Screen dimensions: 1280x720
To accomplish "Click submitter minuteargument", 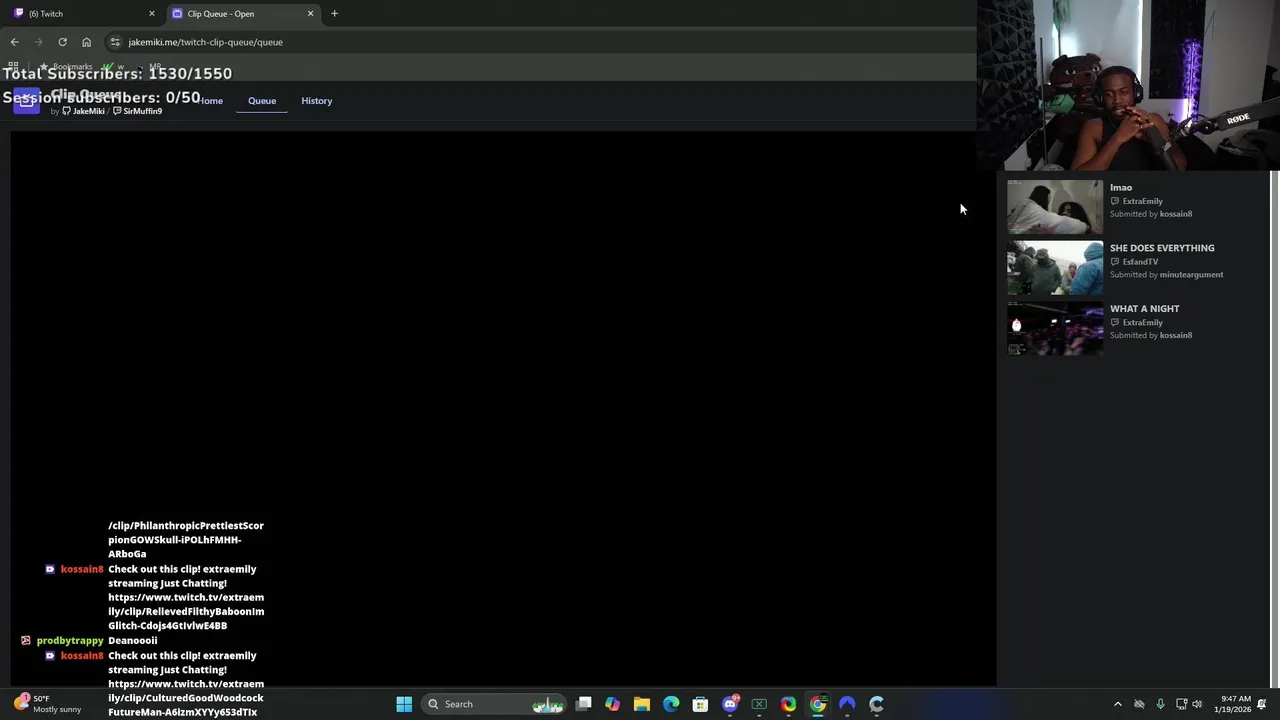I will click(1191, 274).
